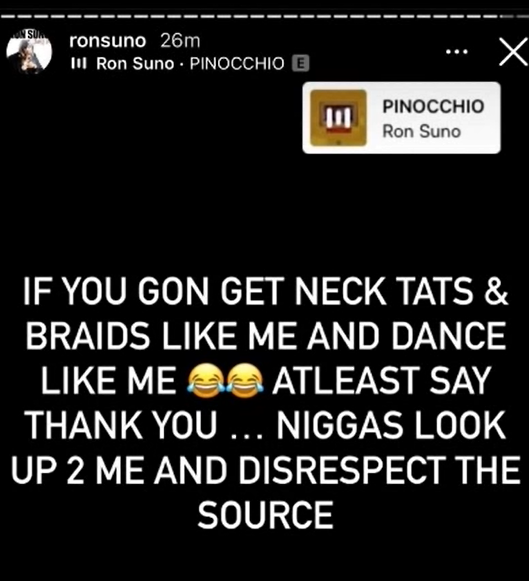Tap the 'IF YOU GON GET NECK TATS' line
This screenshot has width=529, height=581.
pos(249,291)
